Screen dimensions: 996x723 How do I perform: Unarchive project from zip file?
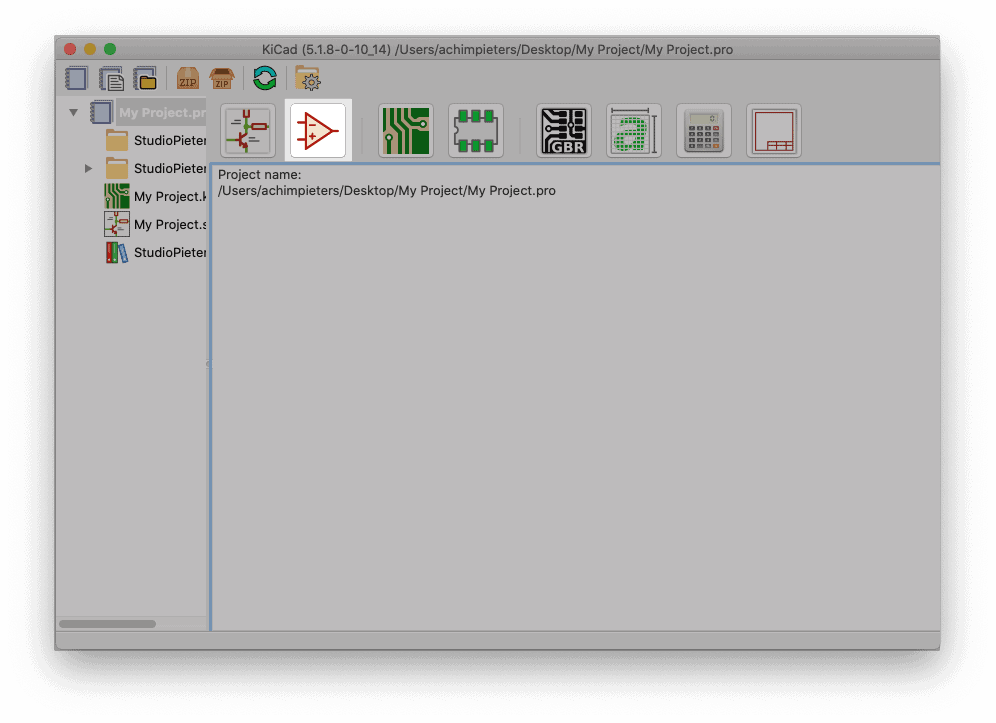click(222, 79)
